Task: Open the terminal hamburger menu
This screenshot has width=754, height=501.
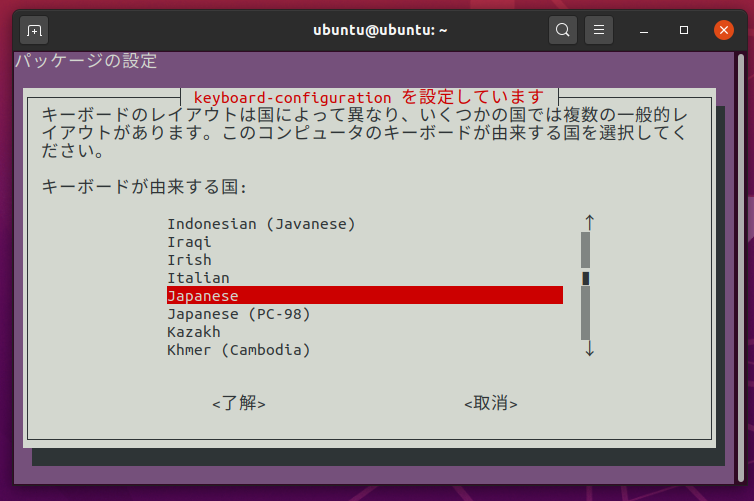Action: pyautogui.click(x=599, y=30)
